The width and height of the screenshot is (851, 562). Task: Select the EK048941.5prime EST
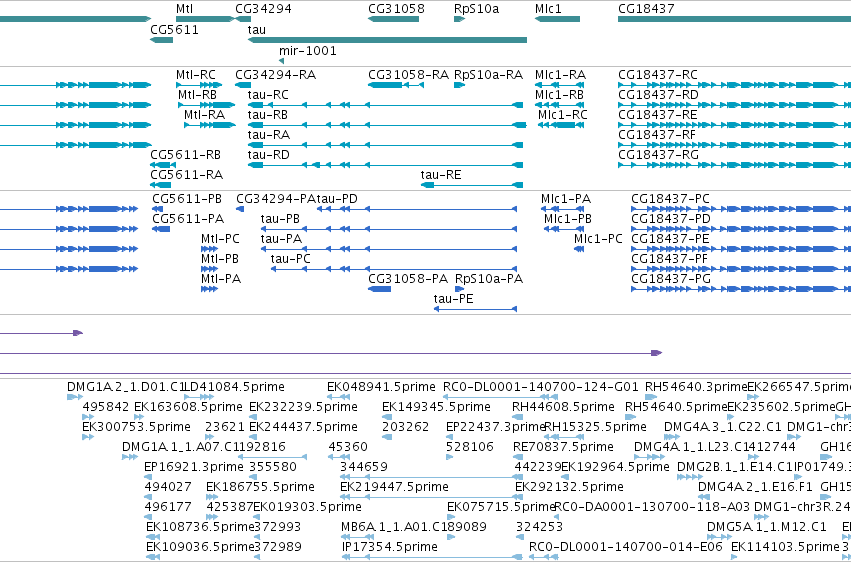[x=338, y=397]
